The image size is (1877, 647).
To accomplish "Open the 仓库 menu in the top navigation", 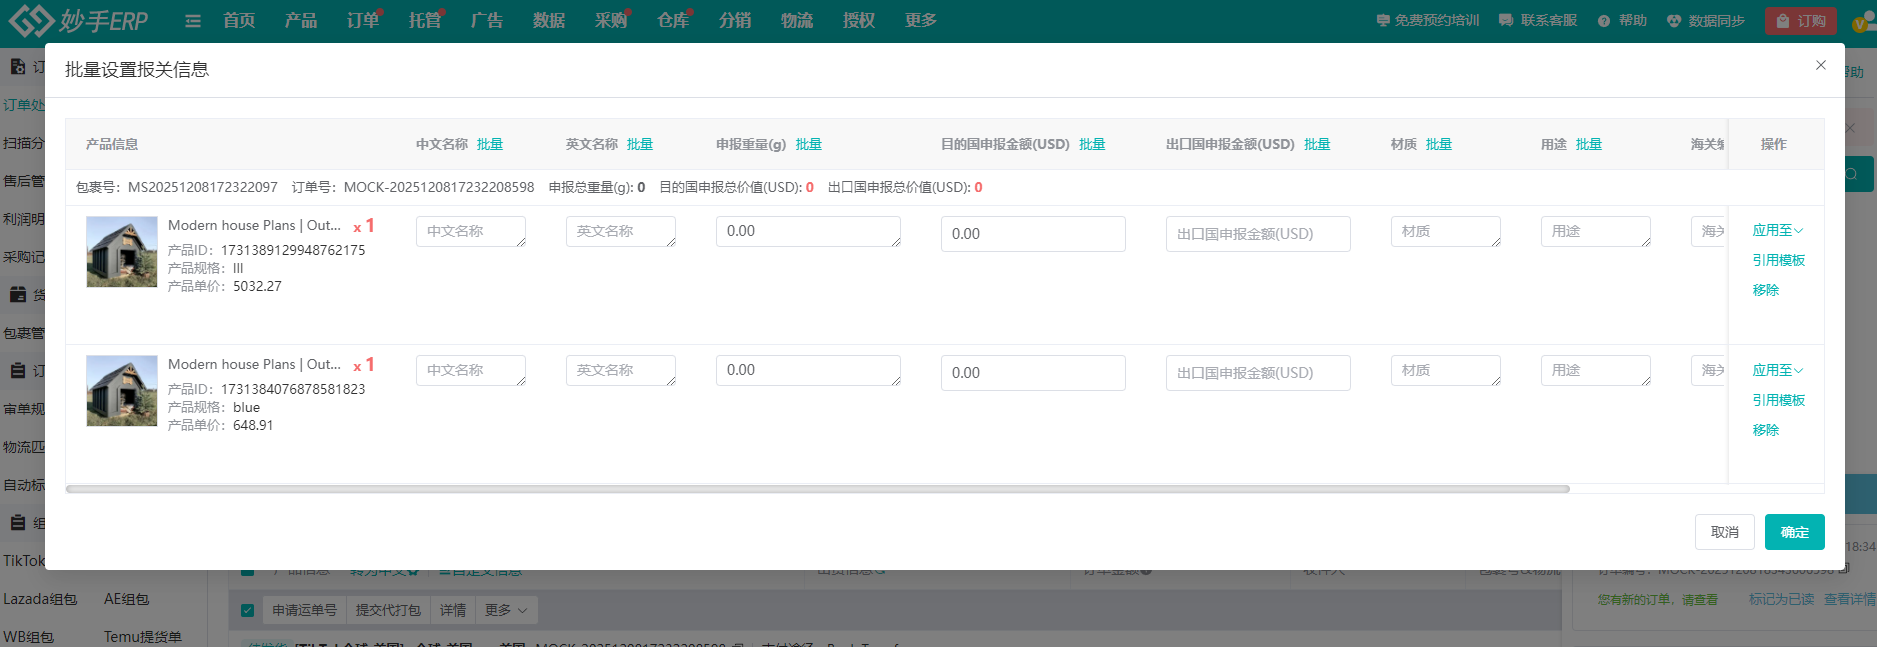I will (x=673, y=21).
